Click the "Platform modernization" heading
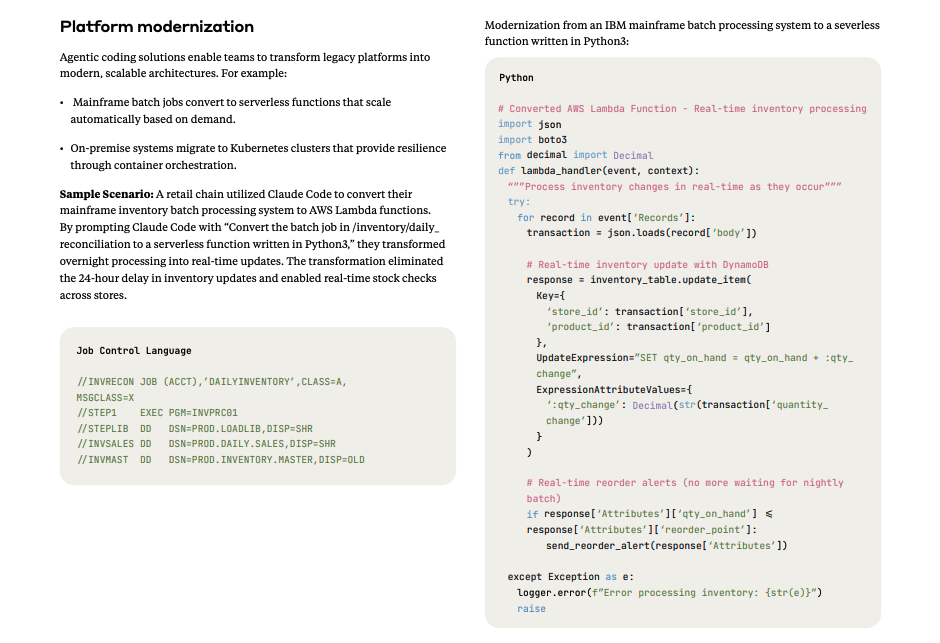This screenshot has width=940, height=643. [x=157, y=27]
